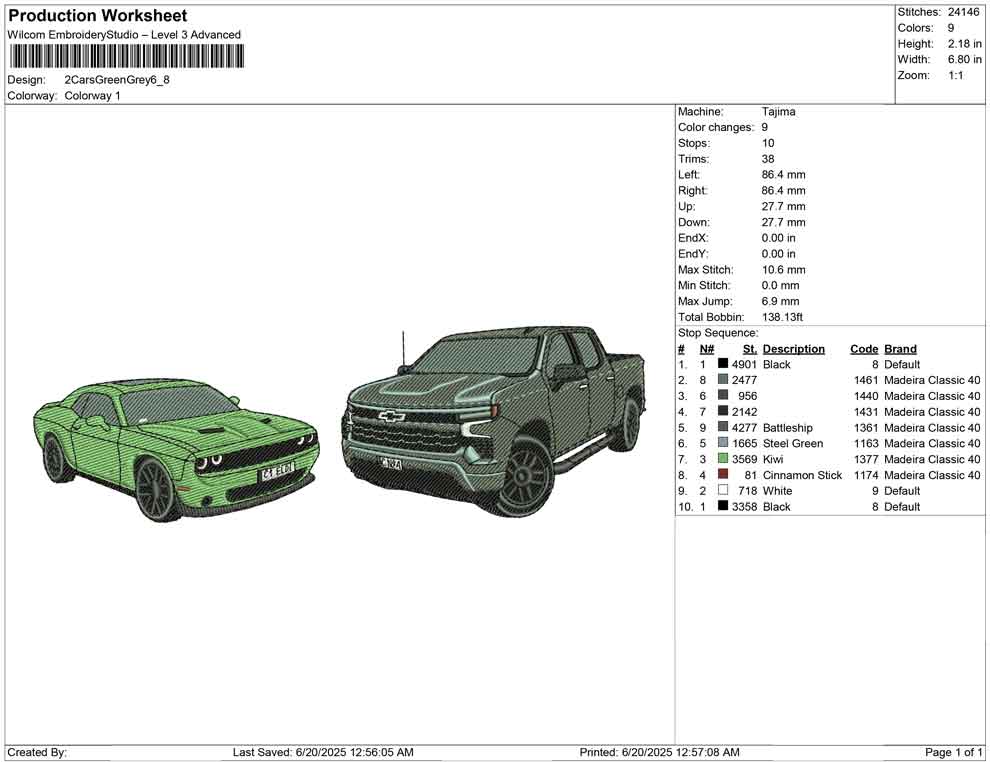Click the design name '2CarsGreenGrey6_8'
Viewport: 990px width, 762px height.
[x=117, y=80]
